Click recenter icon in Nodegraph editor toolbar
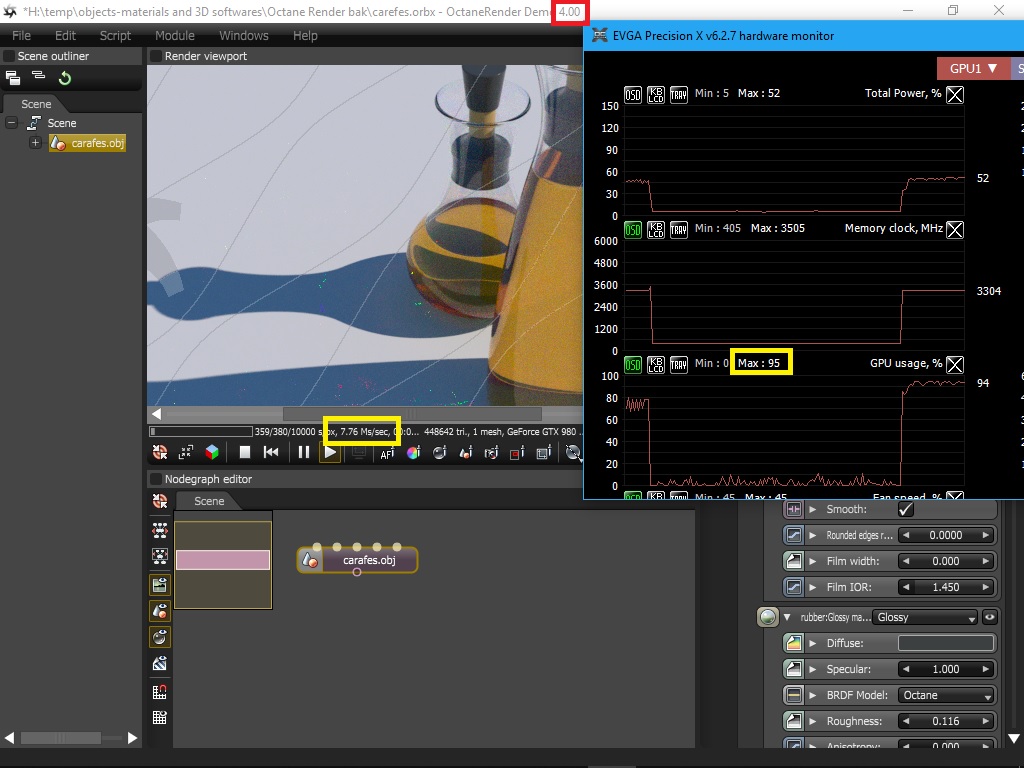 pyautogui.click(x=160, y=501)
